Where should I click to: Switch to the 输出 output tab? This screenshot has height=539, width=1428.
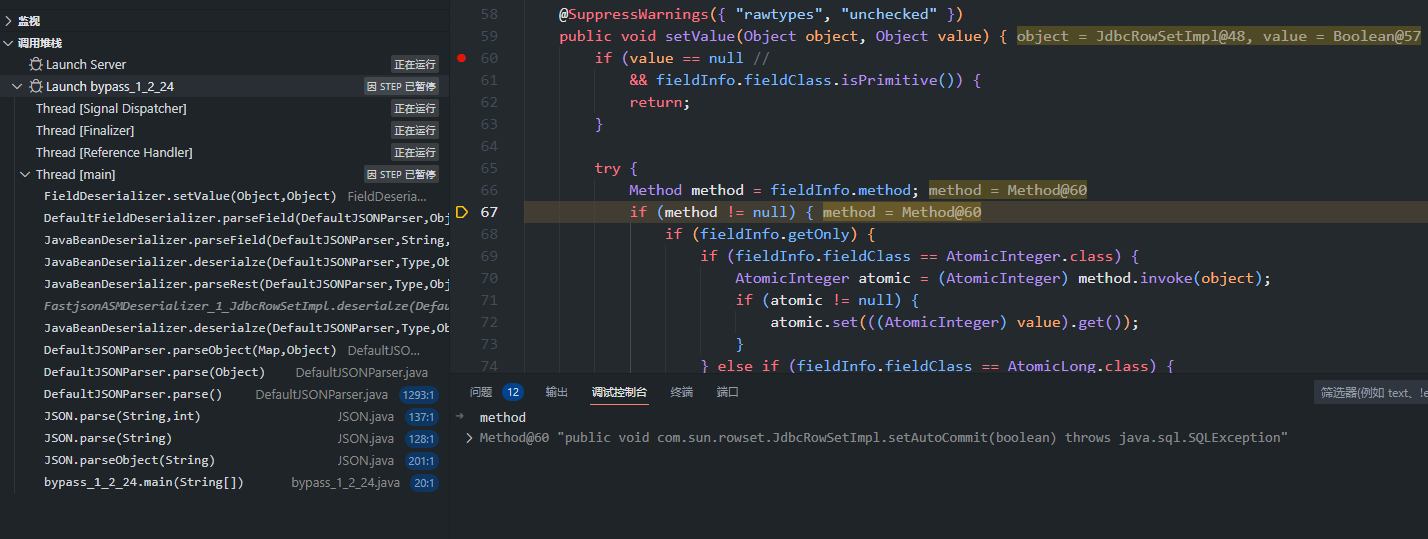tap(556, 392)
